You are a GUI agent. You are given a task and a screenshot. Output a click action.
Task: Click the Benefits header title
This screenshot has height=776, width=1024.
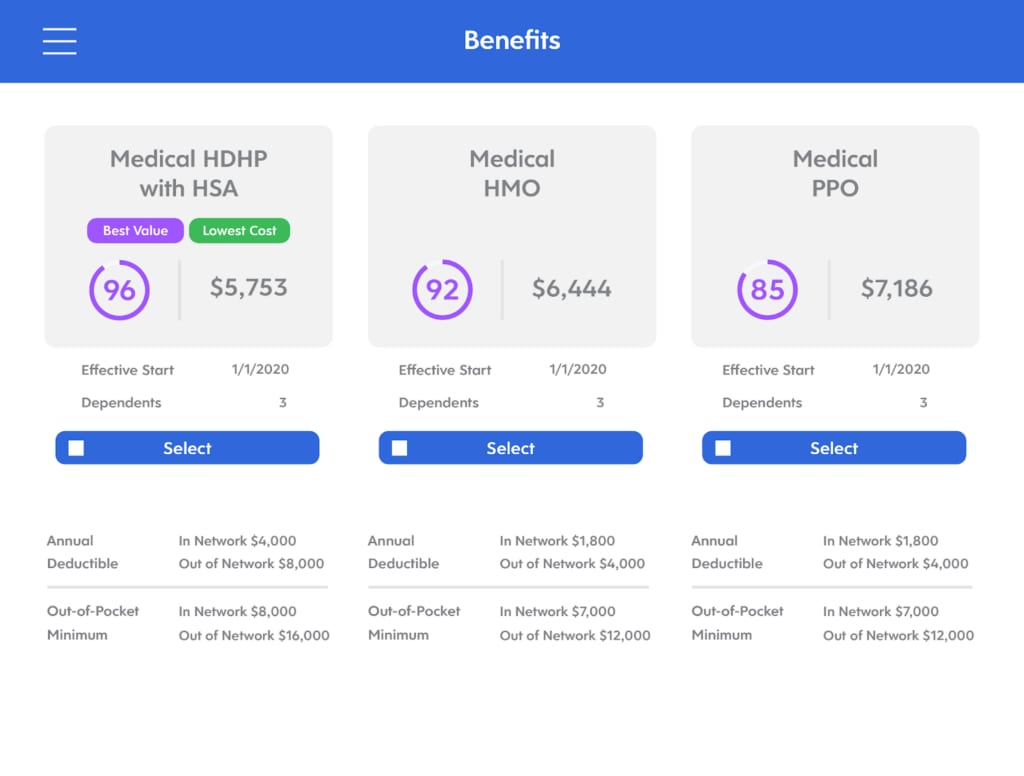click(x=512, y=40)
